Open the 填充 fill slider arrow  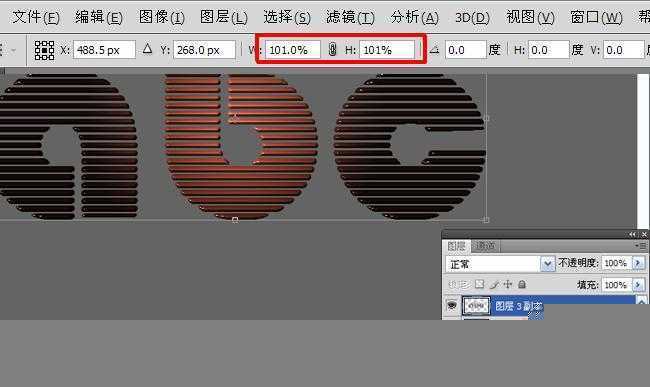638,285
